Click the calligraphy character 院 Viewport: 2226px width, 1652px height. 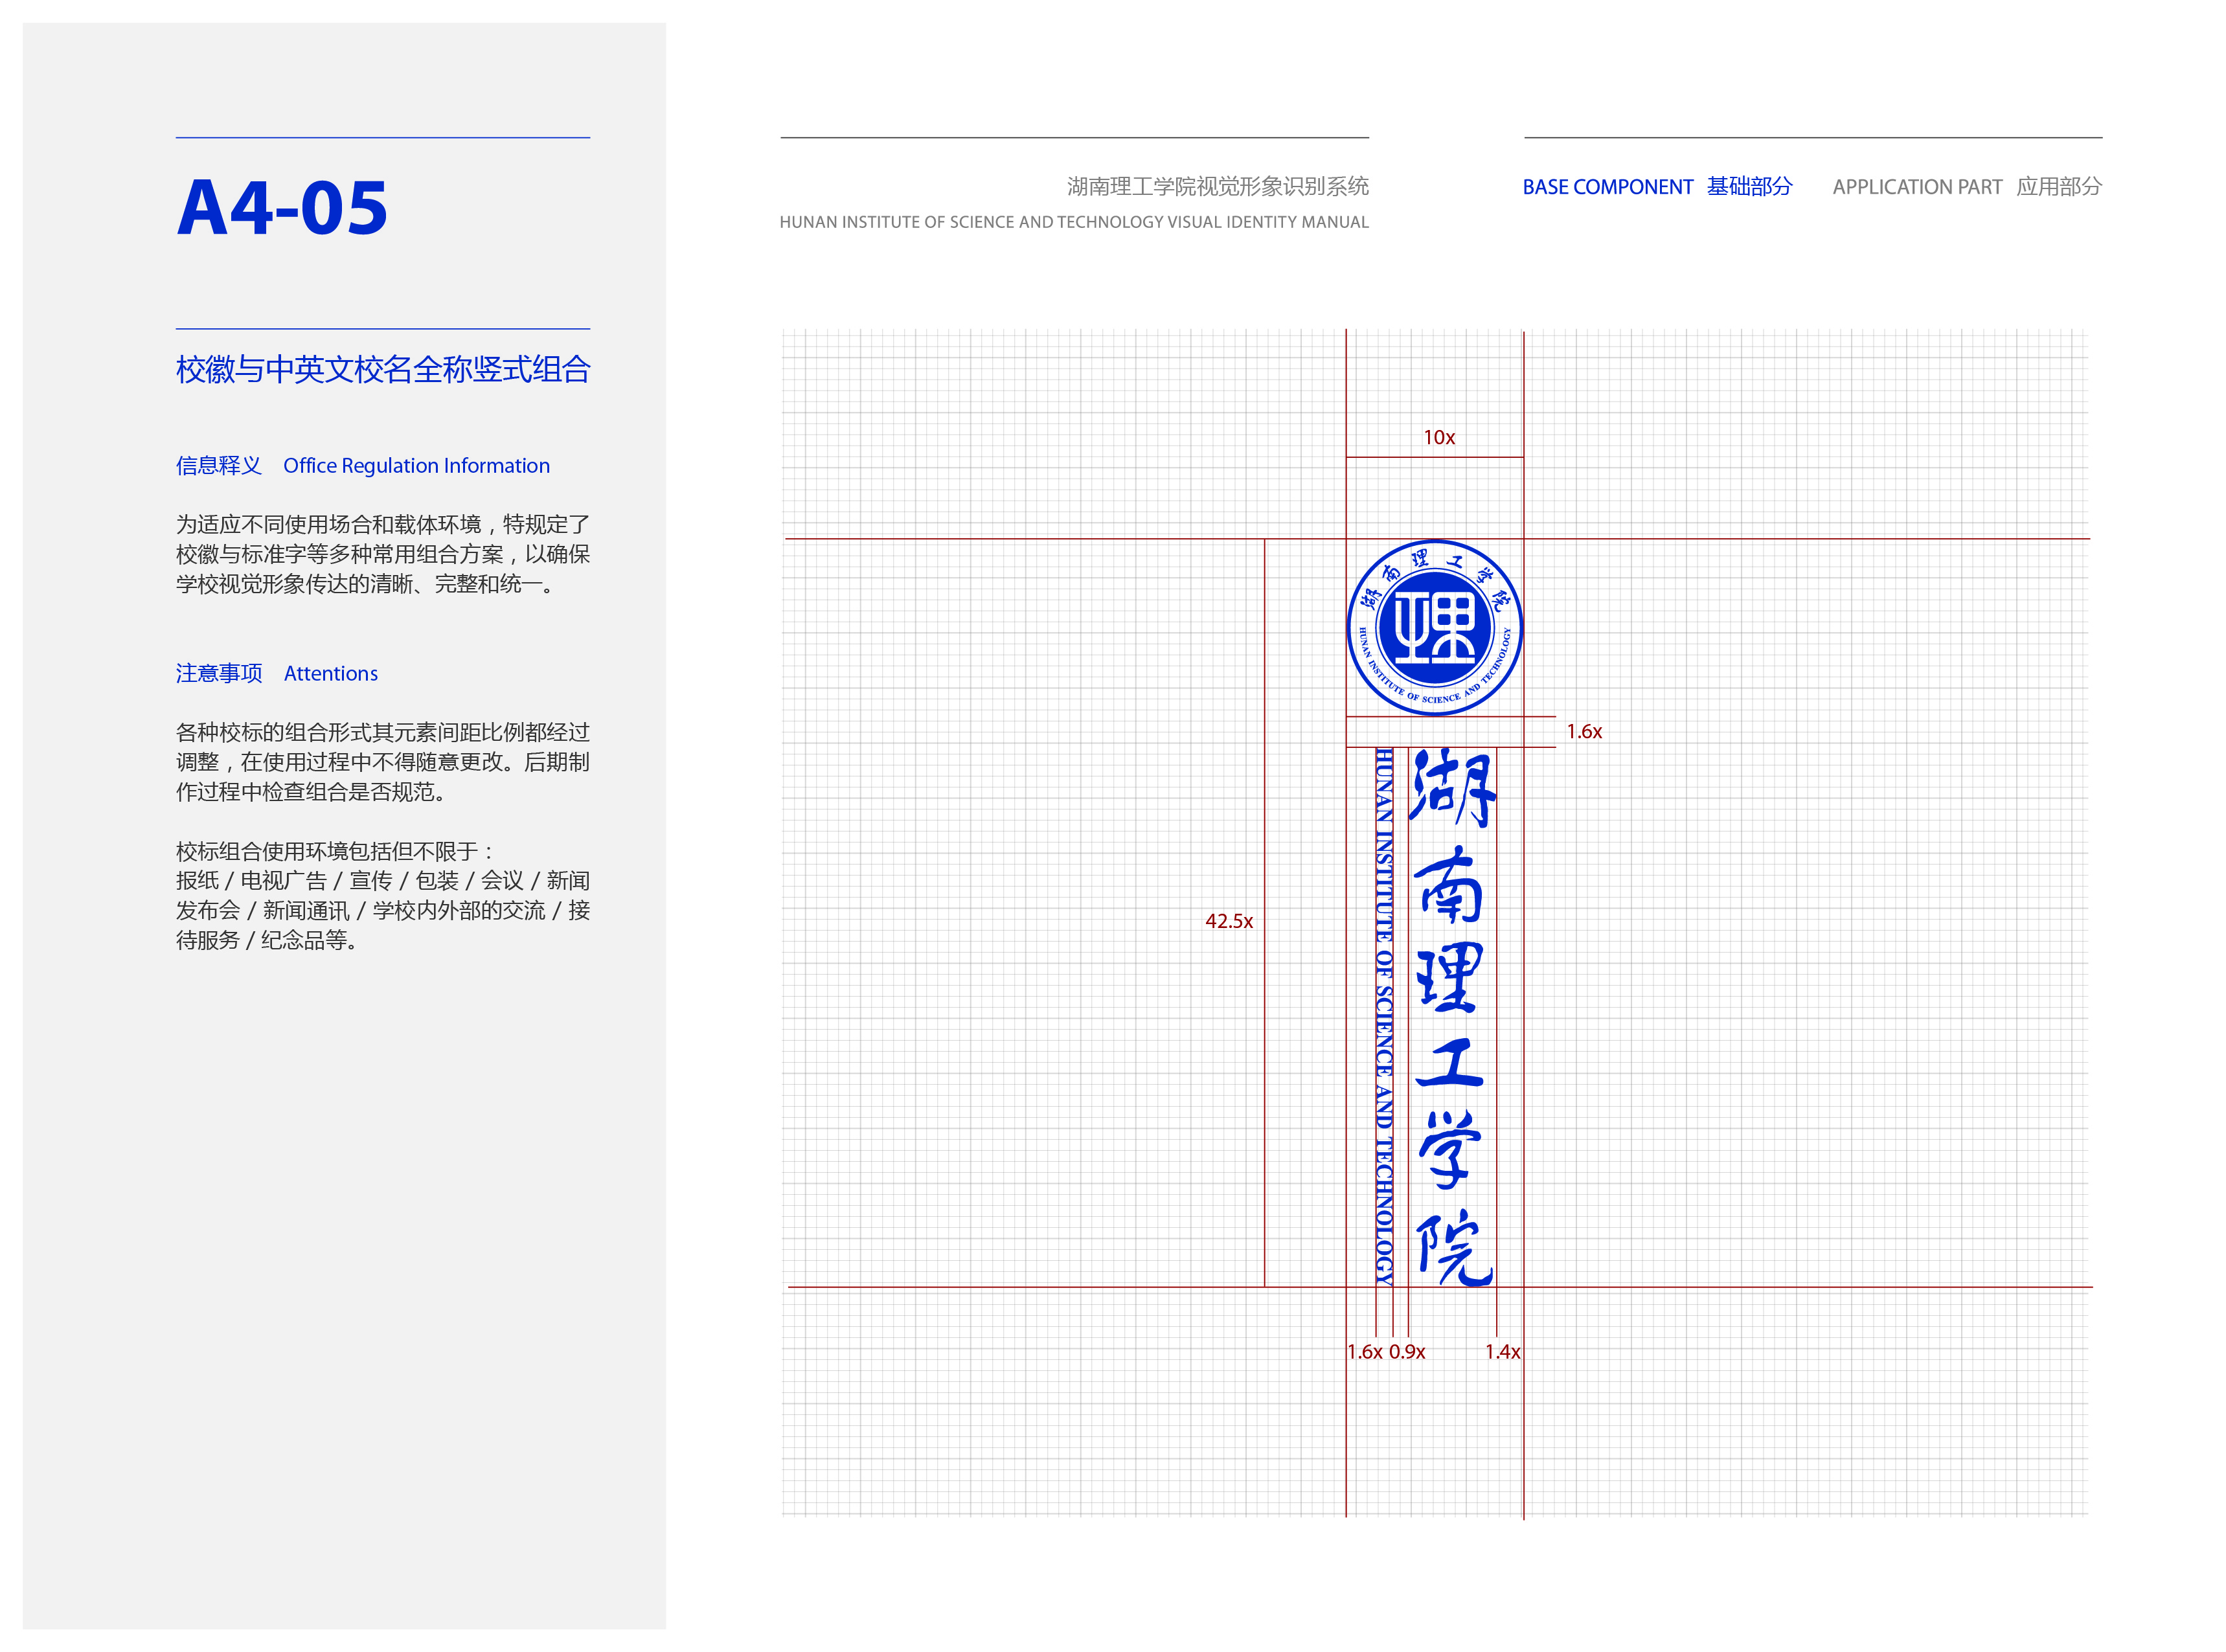point(1453,1247)
